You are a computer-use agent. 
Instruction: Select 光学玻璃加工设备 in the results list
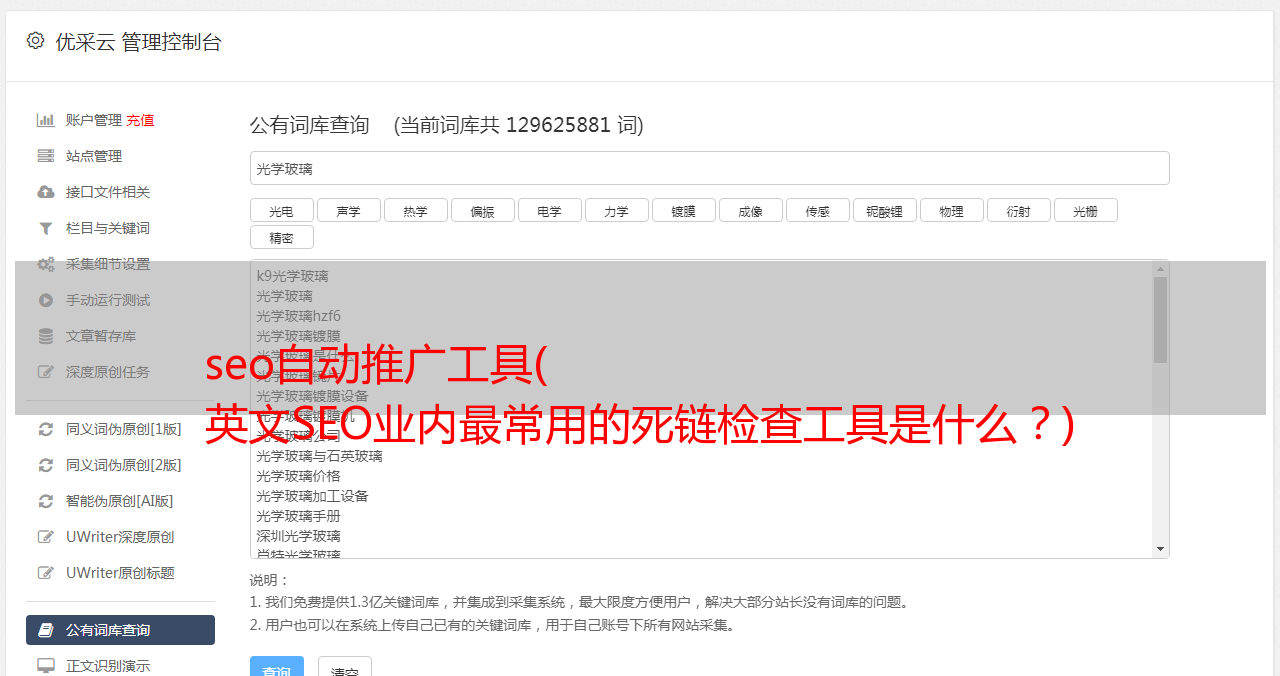click(312, 496)
